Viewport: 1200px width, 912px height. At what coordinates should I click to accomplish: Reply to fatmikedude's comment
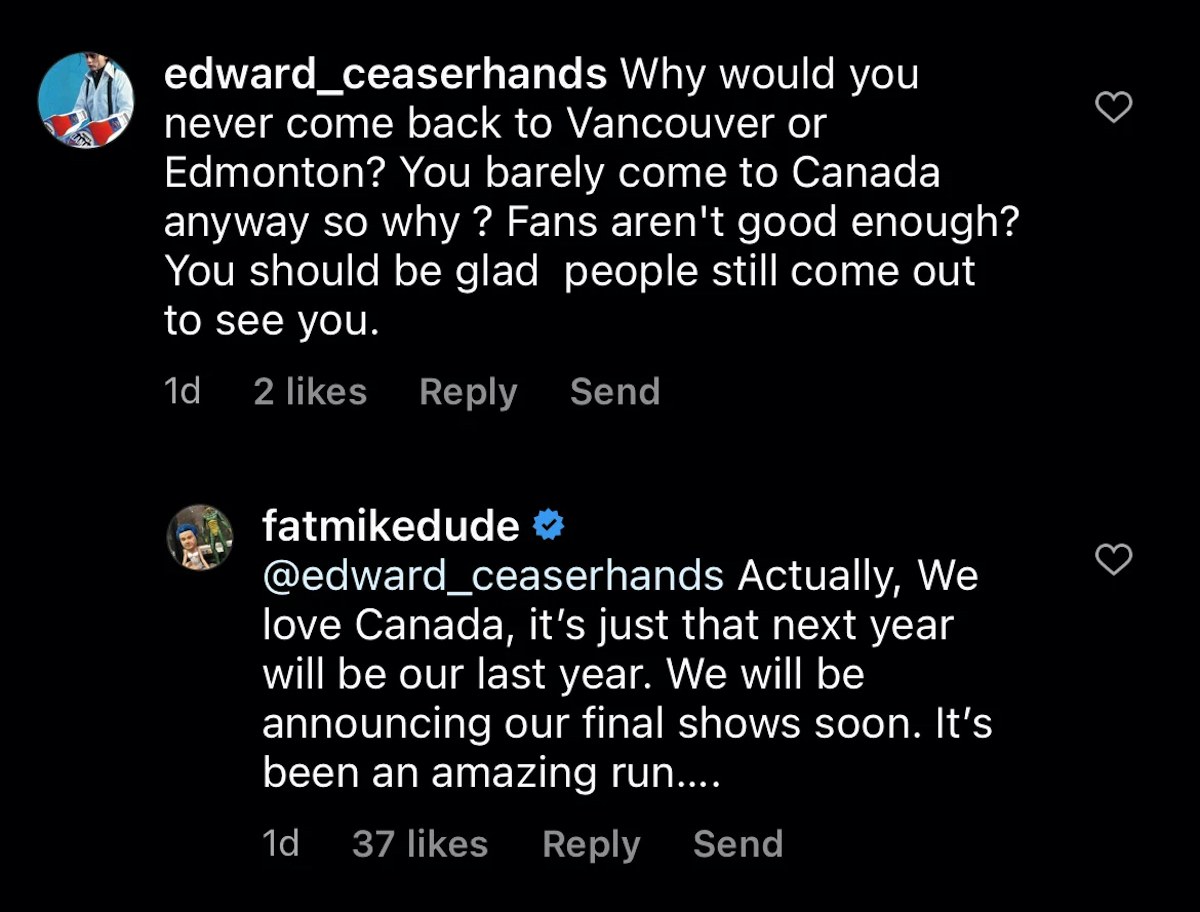click(x=591, y=844)
